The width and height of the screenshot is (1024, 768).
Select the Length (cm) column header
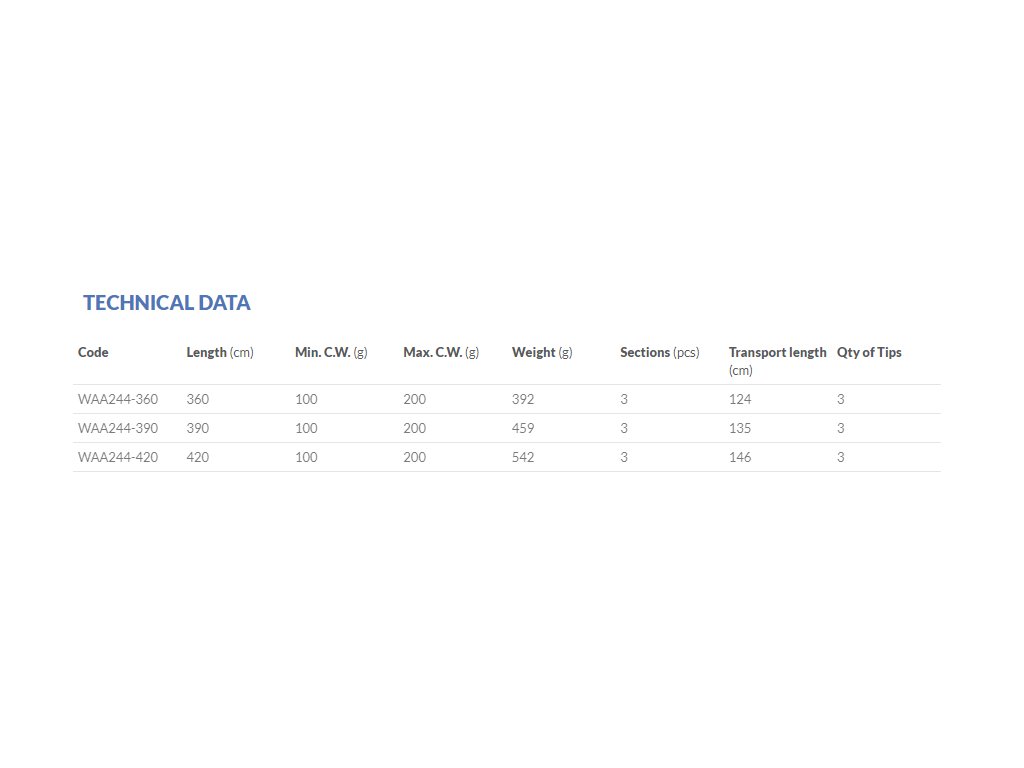220,352
